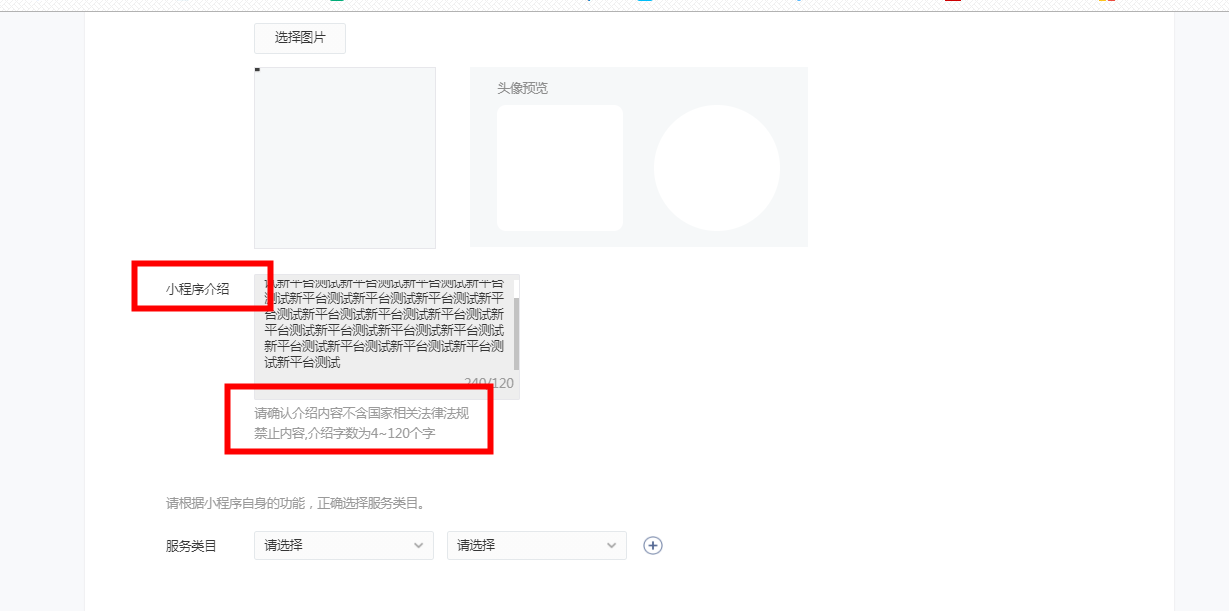Open the second 请选择 category dropdown

point(537,545)
